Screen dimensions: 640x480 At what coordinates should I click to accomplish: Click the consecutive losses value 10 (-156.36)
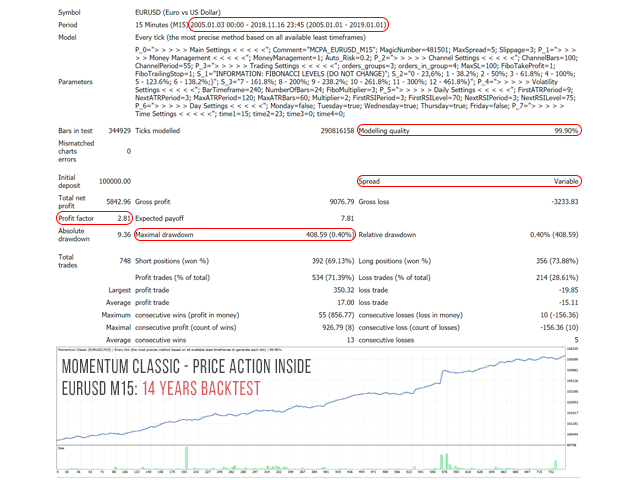559,315
